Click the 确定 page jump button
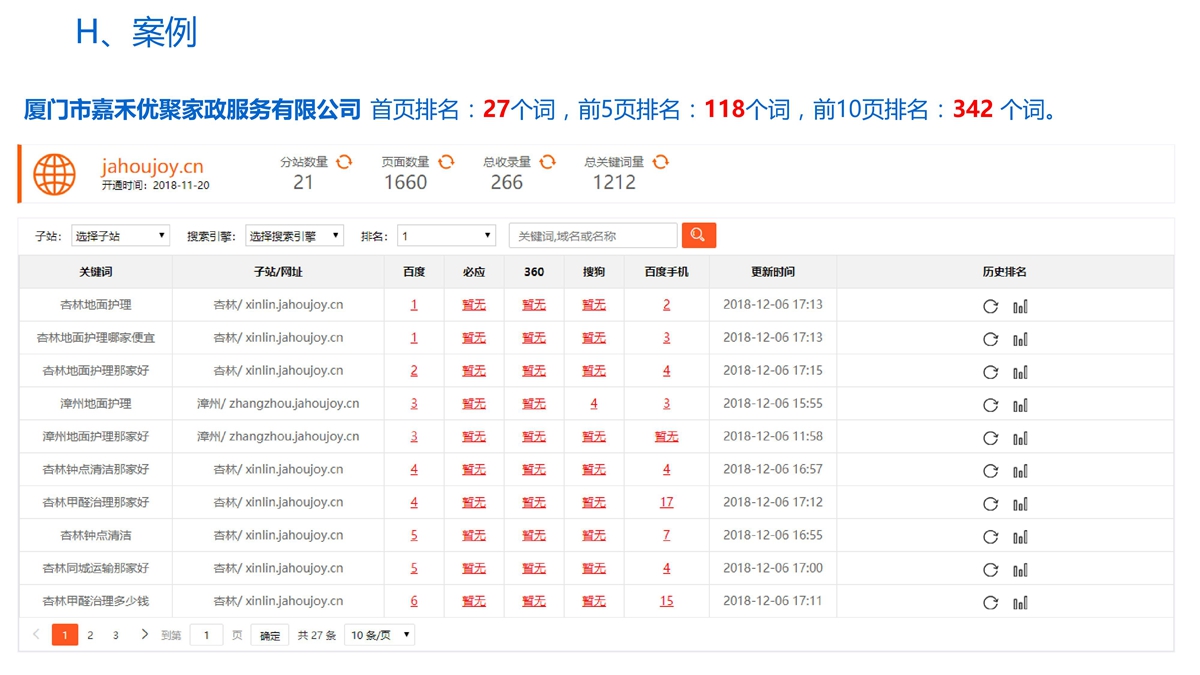 click(x=270, y=635)
